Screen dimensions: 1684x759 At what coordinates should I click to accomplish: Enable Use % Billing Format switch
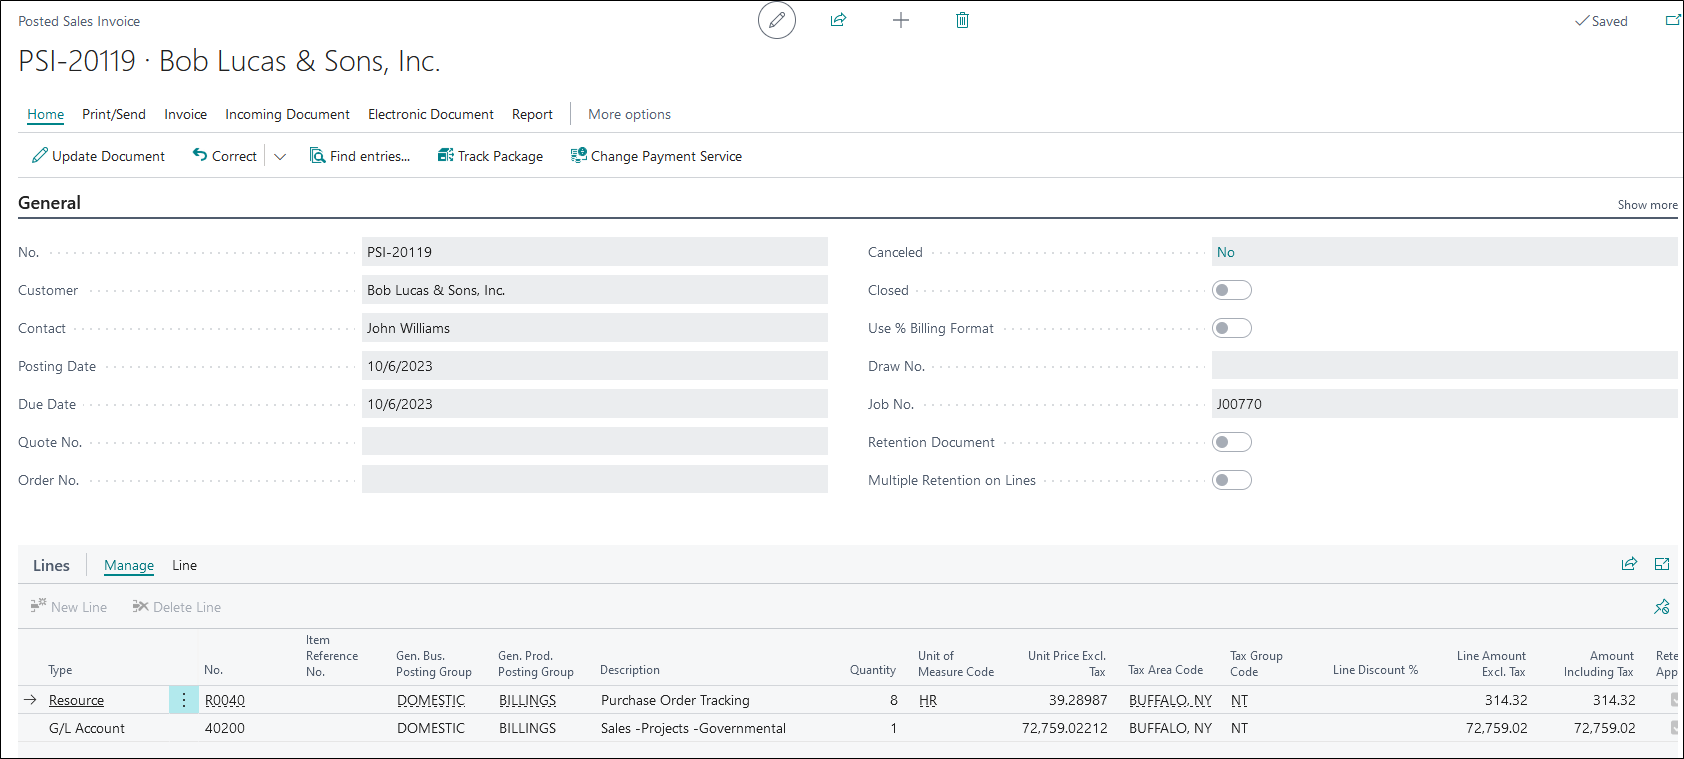[x=1231, y=328]
